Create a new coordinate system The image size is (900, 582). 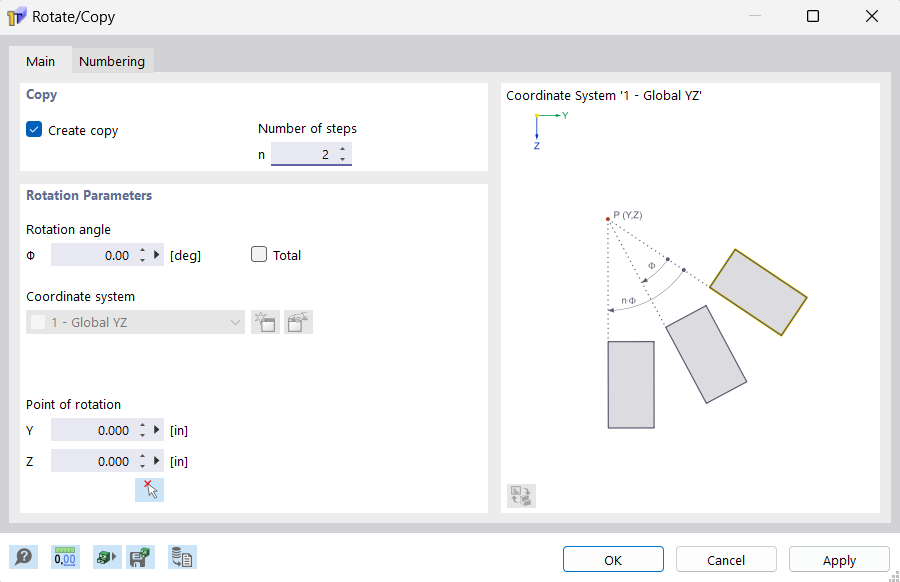pos(264,322)
